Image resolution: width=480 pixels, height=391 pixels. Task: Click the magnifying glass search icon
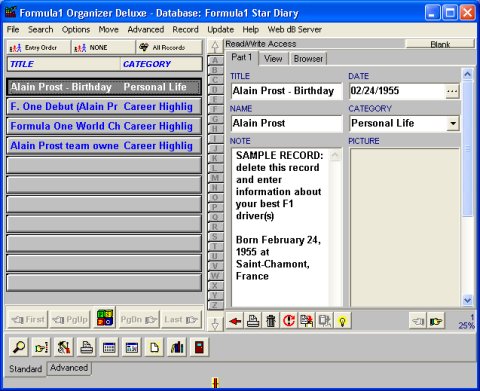(x=19, y=347)
